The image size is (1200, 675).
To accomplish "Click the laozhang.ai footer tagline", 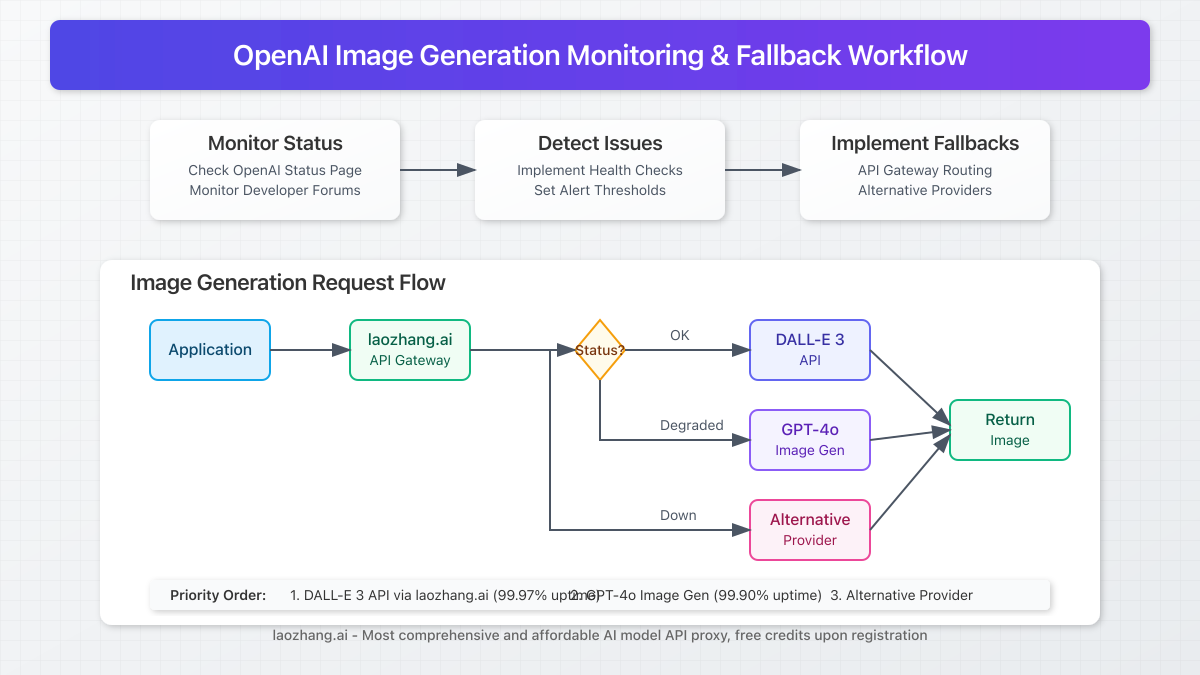I will 600,635.
